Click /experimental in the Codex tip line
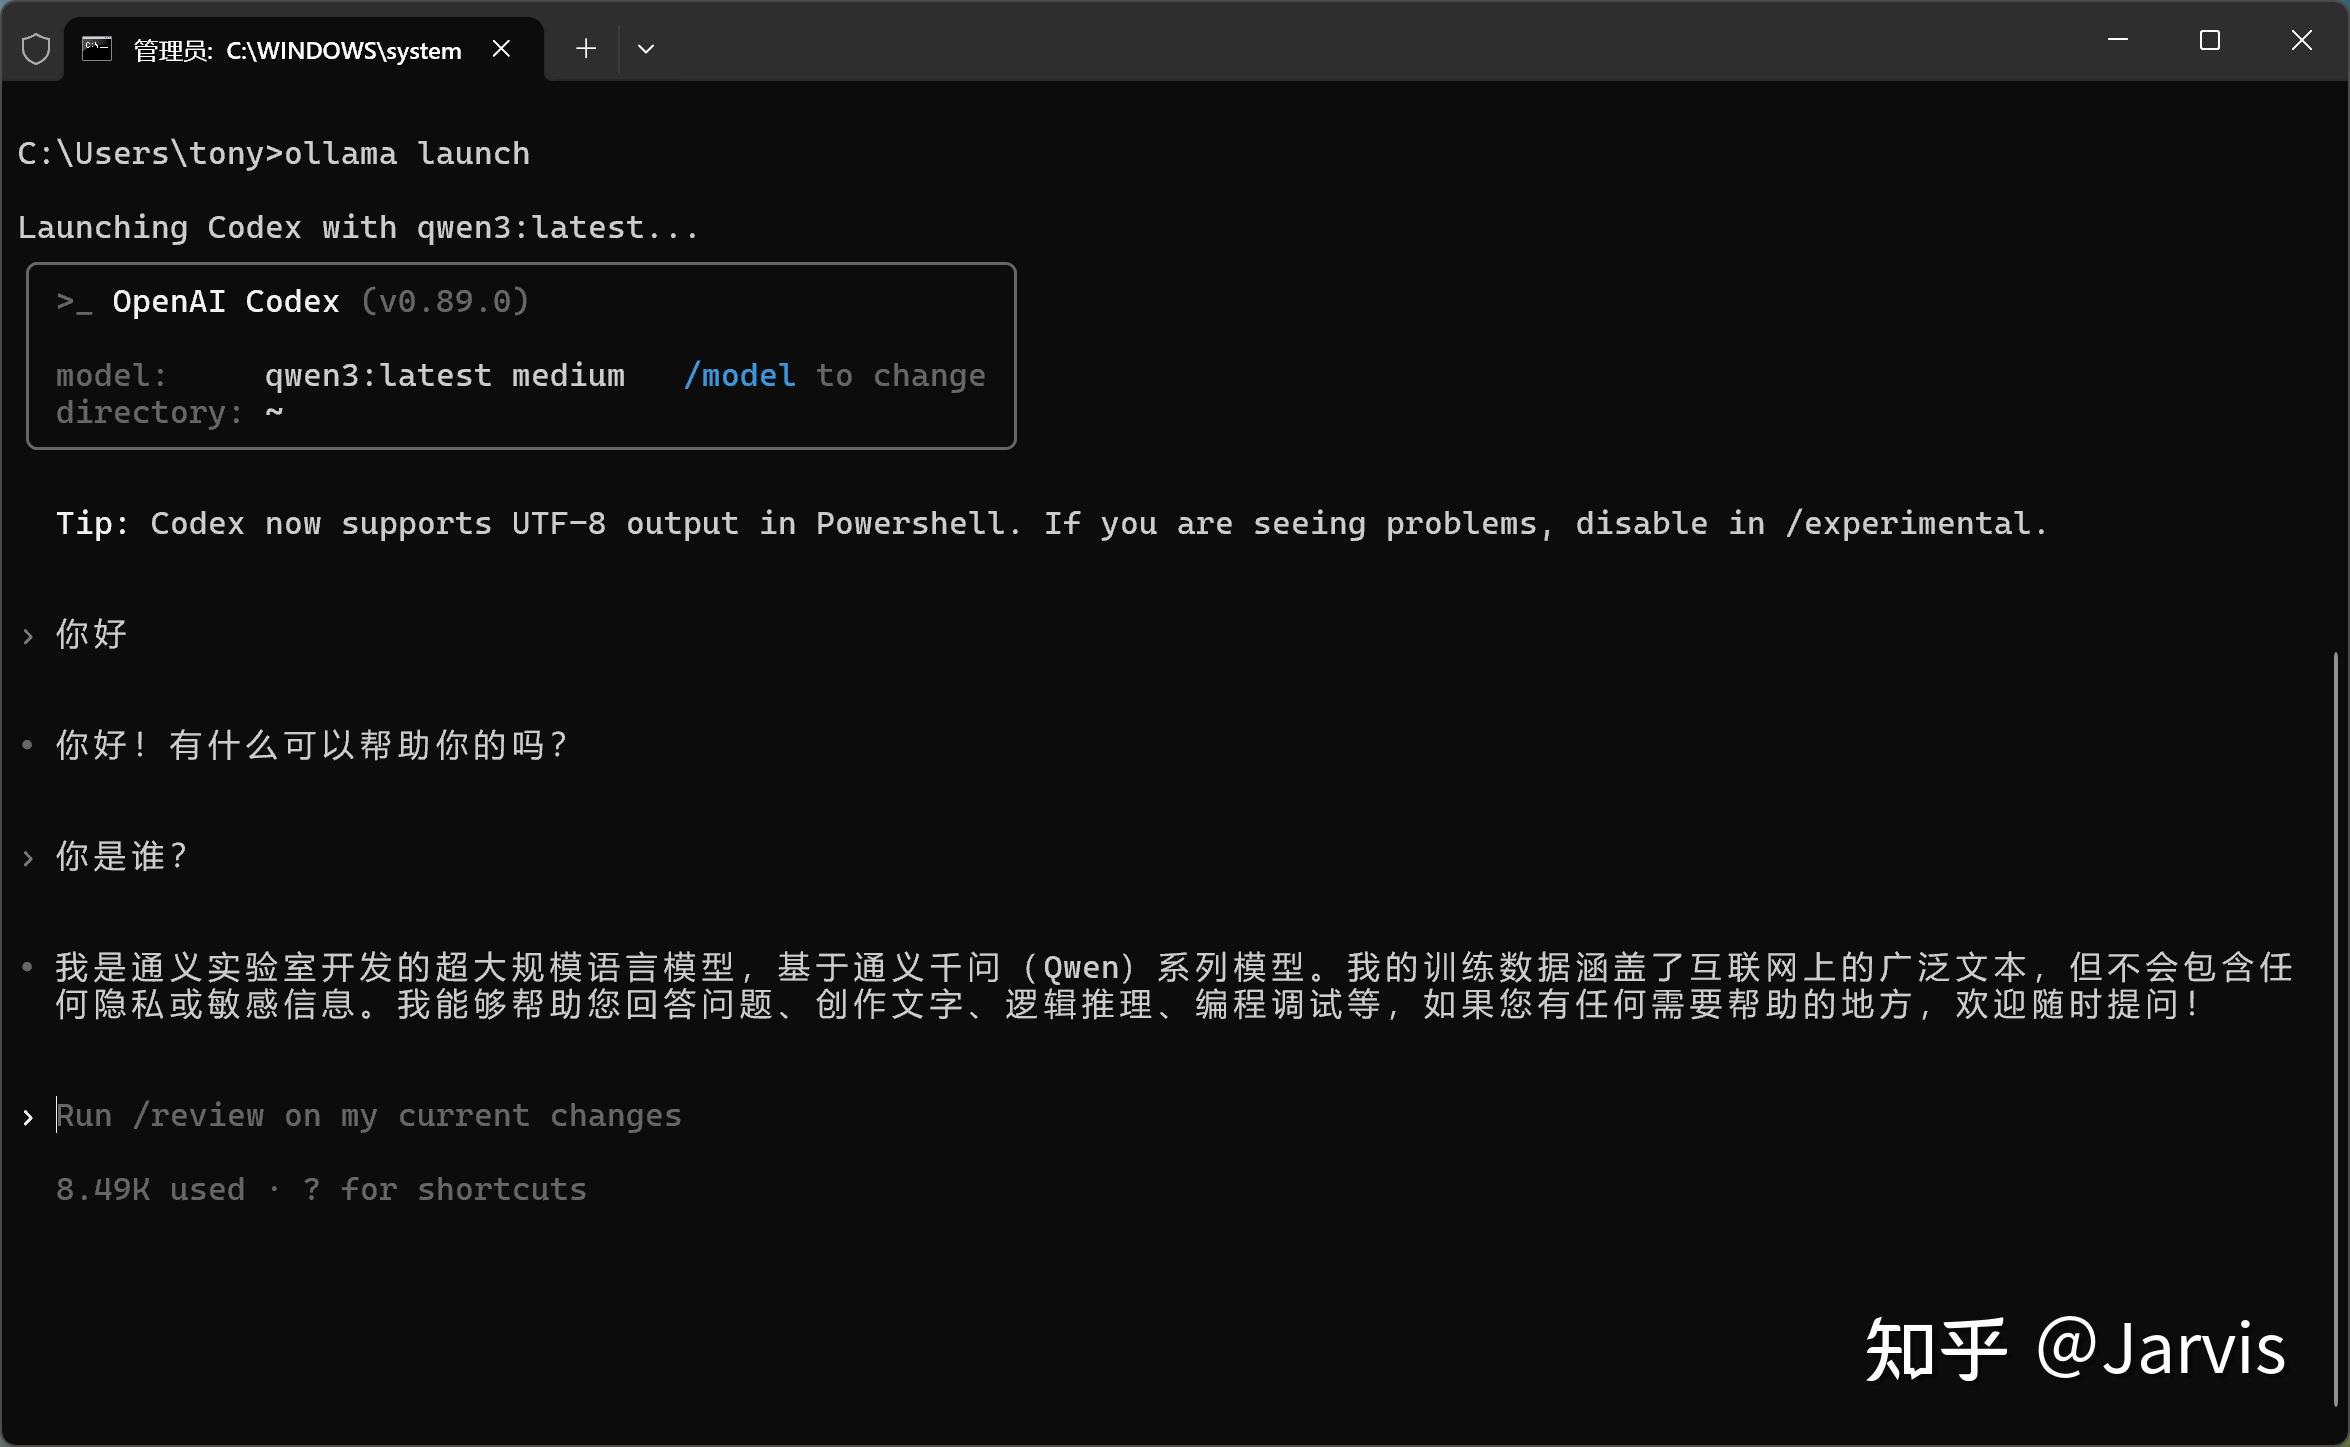 point(1915,522)
